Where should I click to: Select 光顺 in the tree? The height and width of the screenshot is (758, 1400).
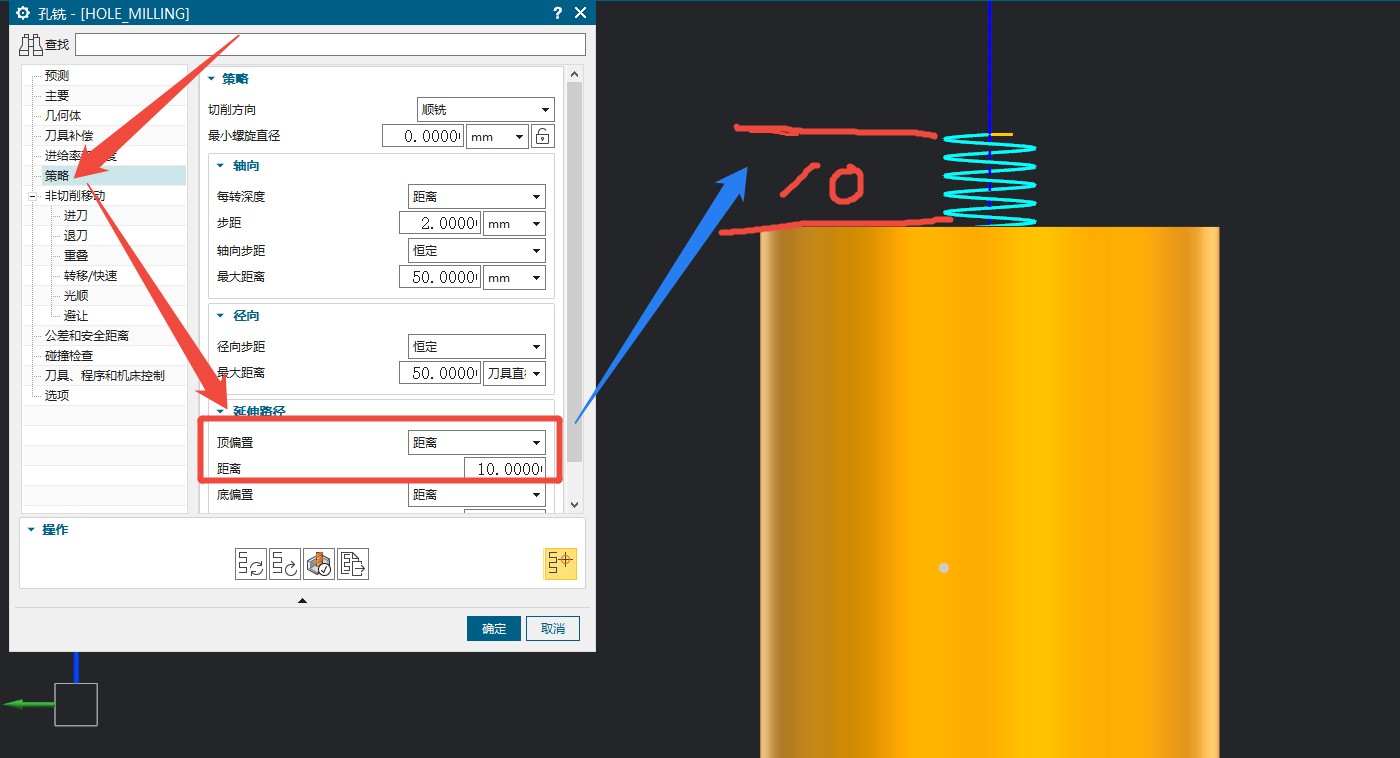pos(76,296)
